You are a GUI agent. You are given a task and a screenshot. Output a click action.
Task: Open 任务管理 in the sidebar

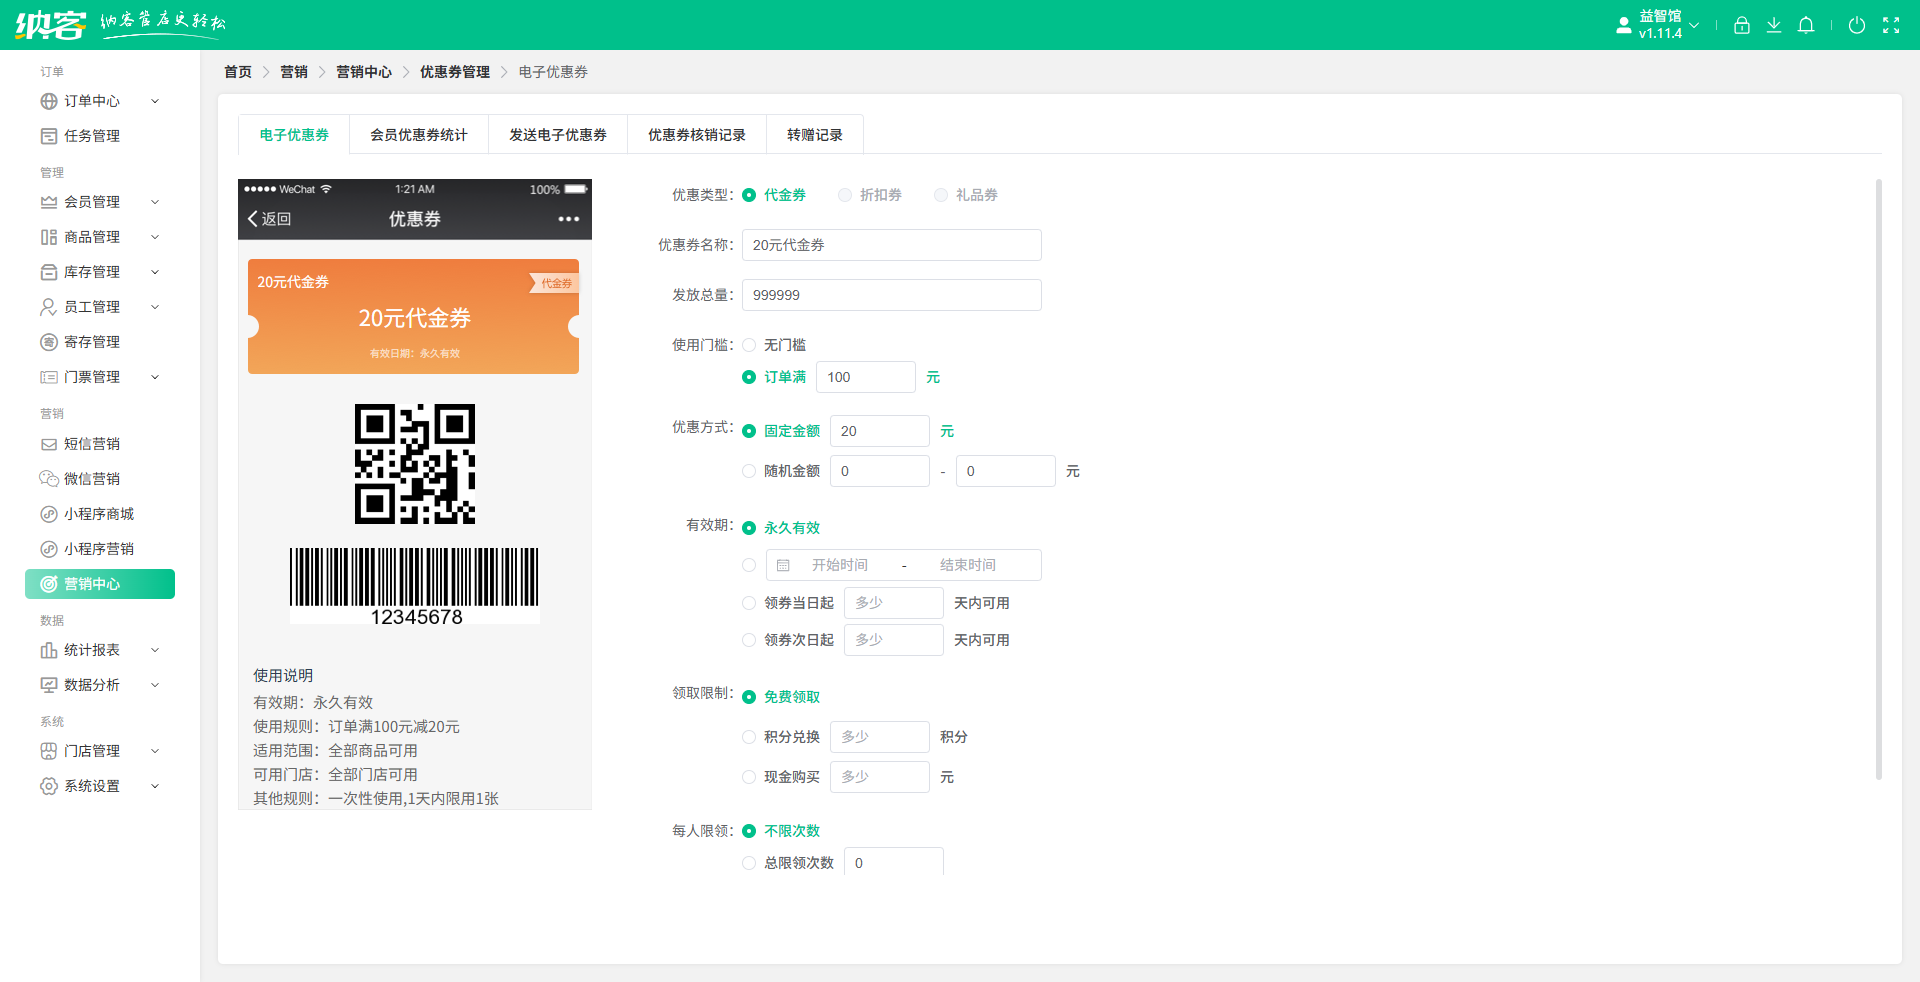coord(92,135)
